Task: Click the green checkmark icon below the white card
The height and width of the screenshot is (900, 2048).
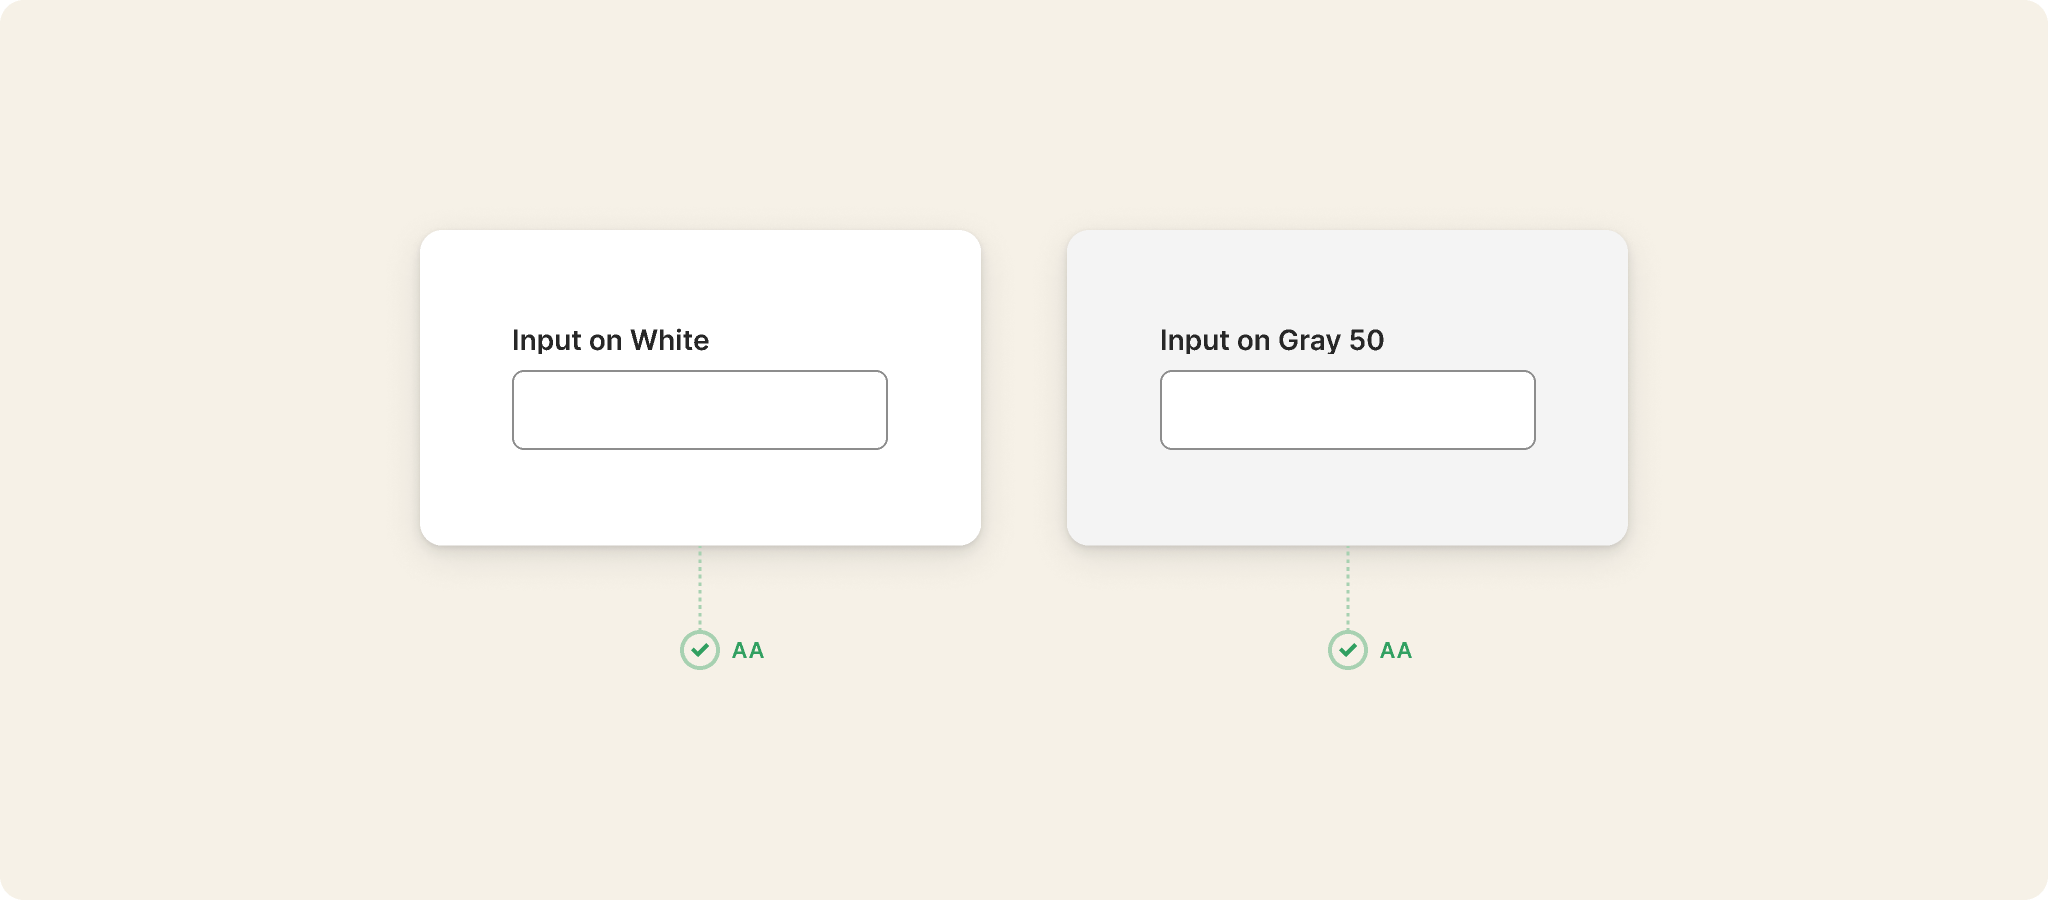Action: pos(700,650)
